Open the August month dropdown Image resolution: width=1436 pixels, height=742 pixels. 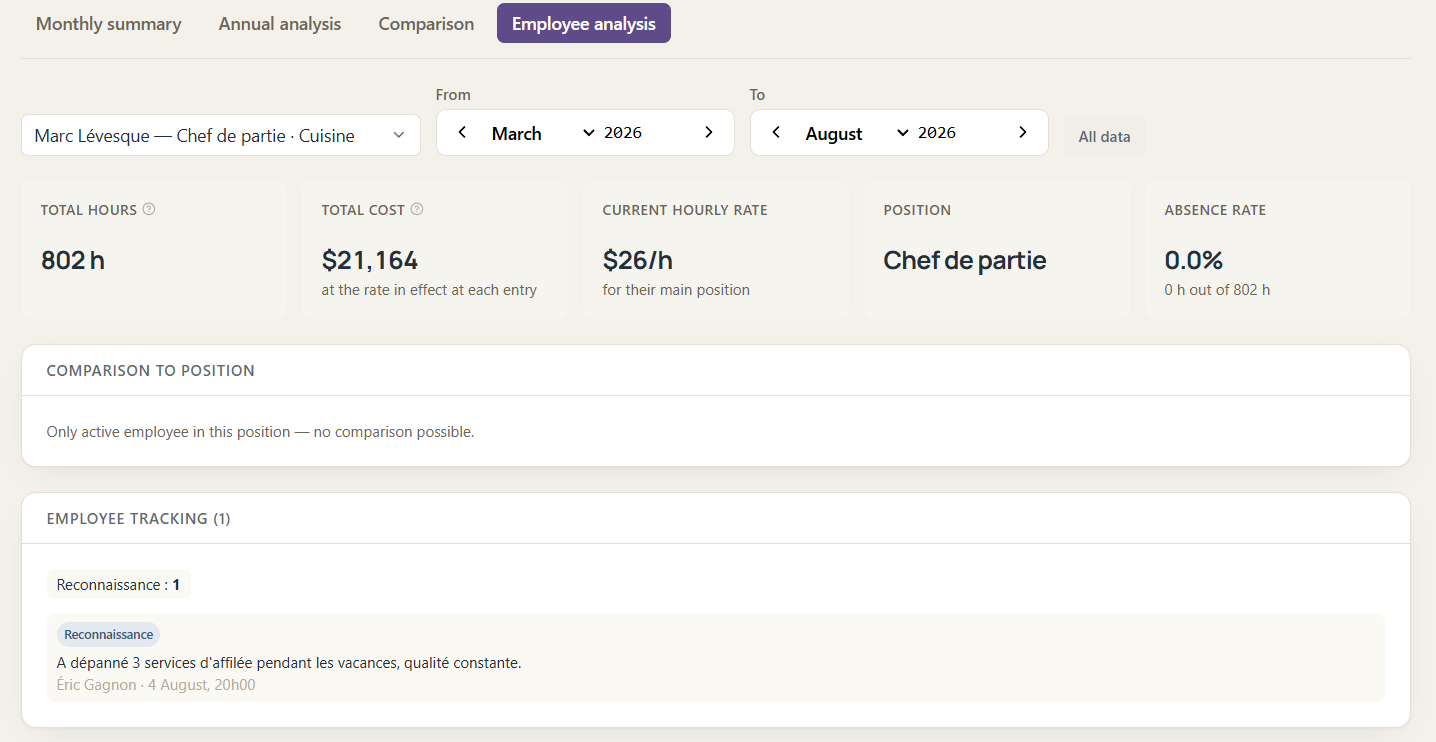(x=857, y=133)
